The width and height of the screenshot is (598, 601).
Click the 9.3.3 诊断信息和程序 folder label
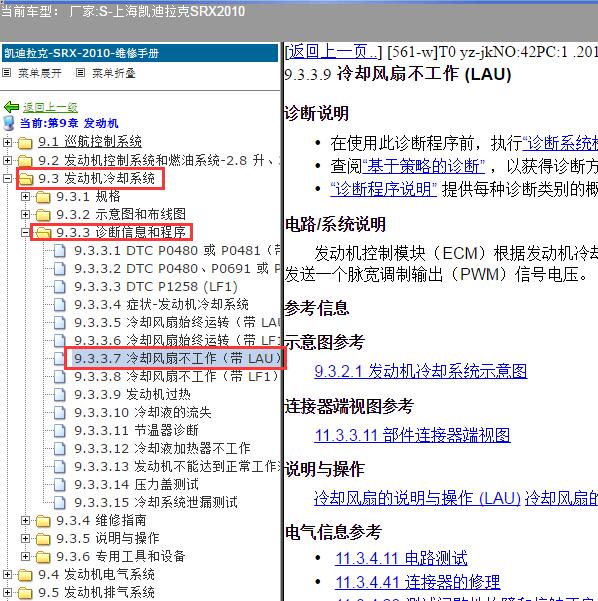(121, 232)
